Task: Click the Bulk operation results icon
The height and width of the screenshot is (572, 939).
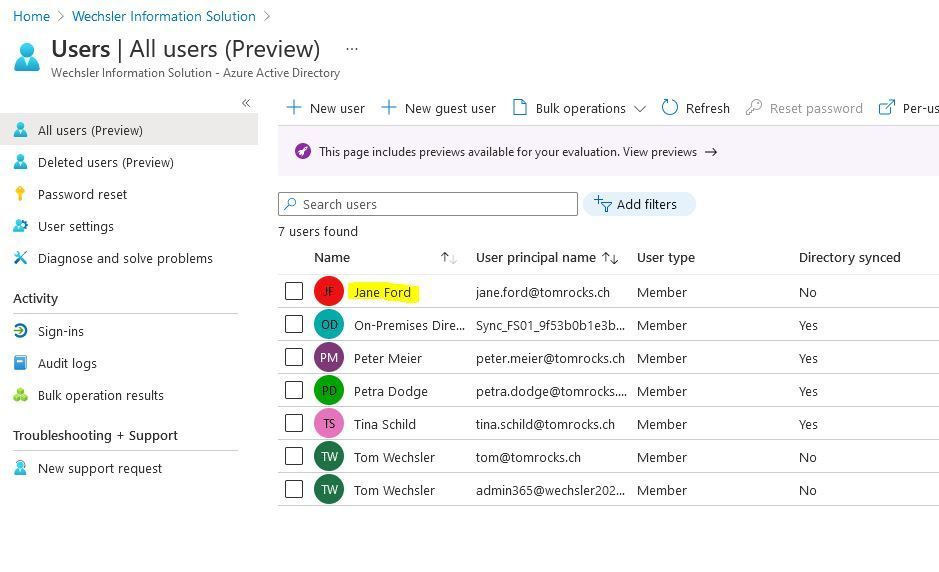Action: click(20, 395)
